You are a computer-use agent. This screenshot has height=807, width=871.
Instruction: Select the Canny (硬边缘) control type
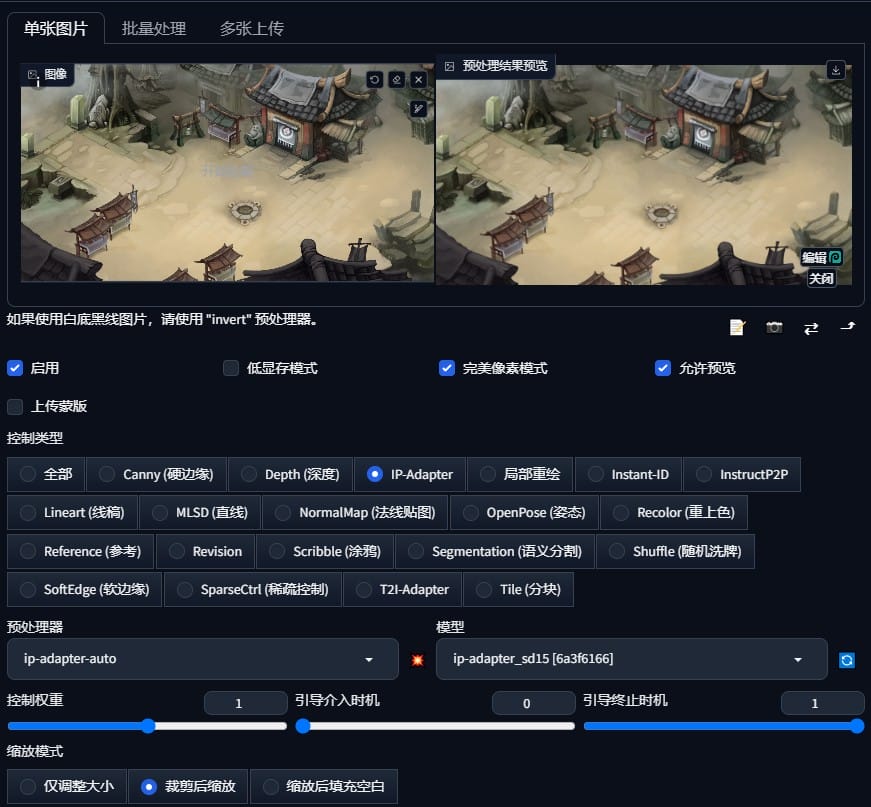click(x=157, y=474)
